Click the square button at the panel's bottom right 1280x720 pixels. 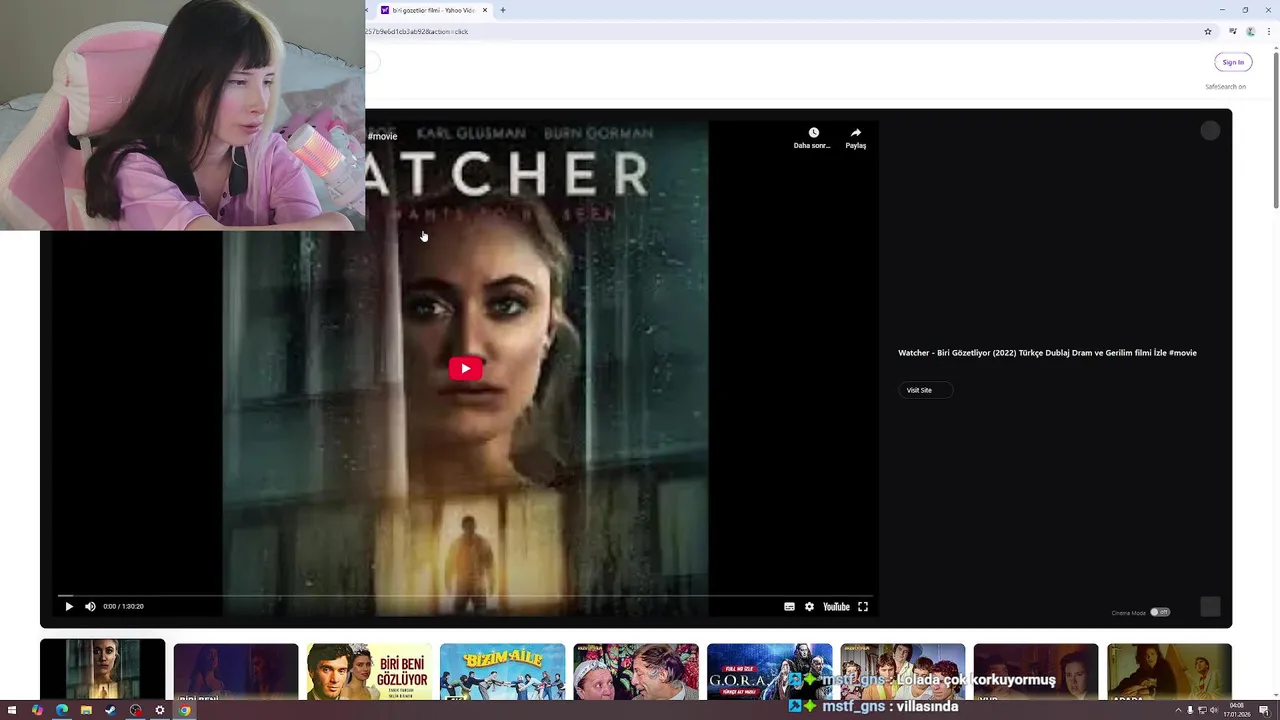(x=1210, y=607)
